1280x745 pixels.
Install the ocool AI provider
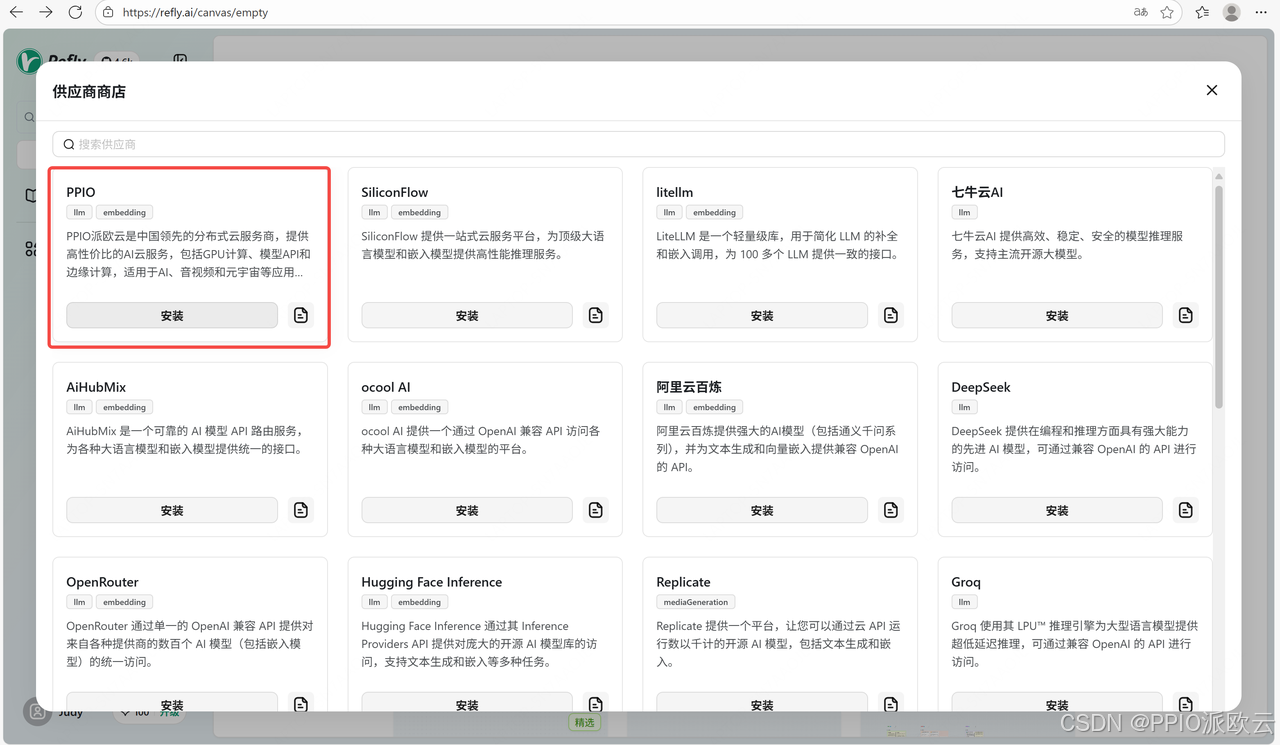(467, 510)
